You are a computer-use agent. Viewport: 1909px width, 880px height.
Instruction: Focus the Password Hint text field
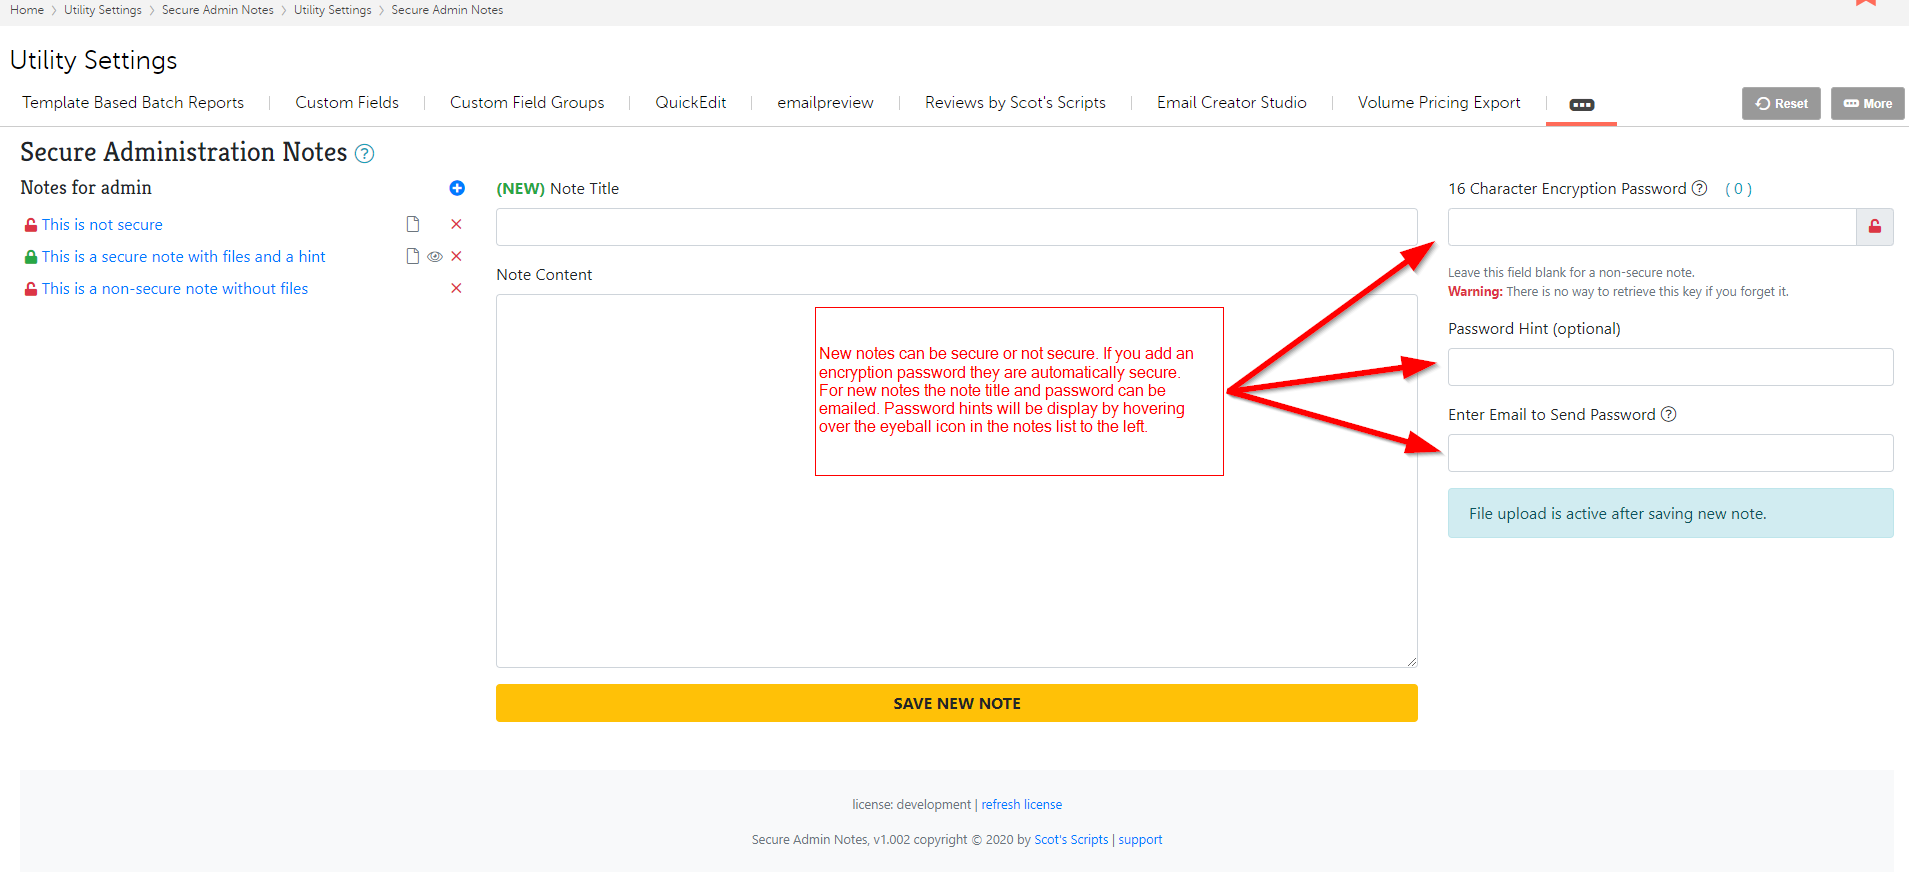1669,367
